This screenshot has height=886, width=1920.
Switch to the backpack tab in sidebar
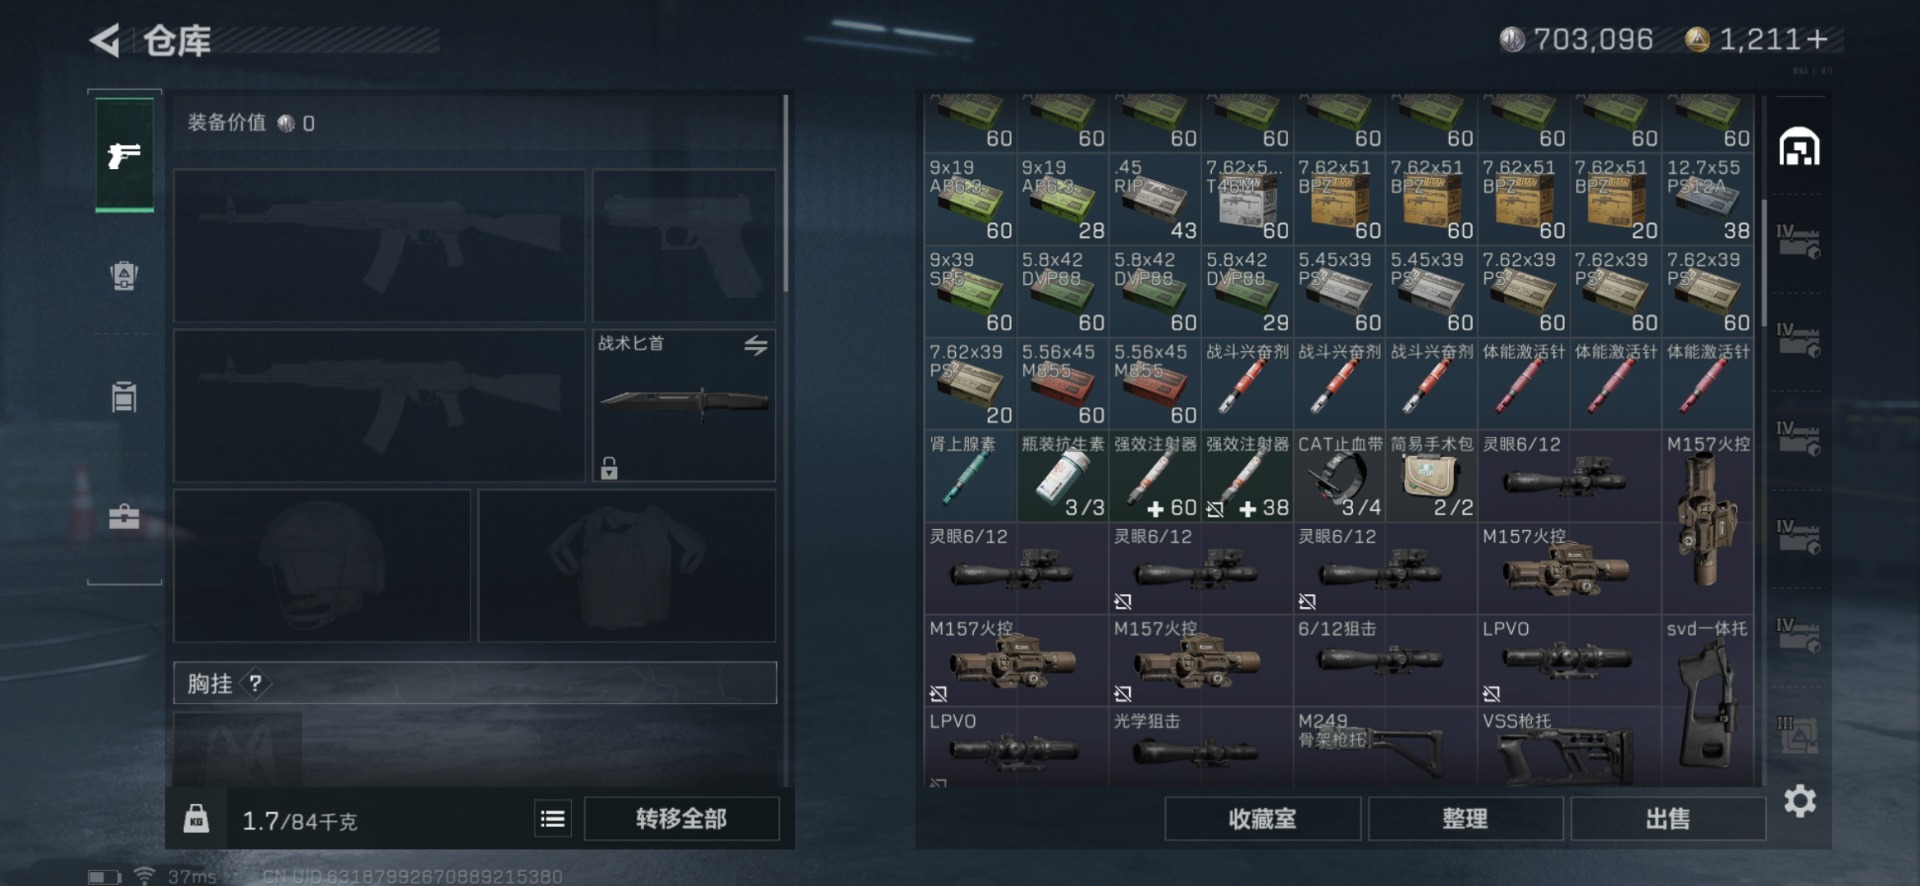(124, 275)
